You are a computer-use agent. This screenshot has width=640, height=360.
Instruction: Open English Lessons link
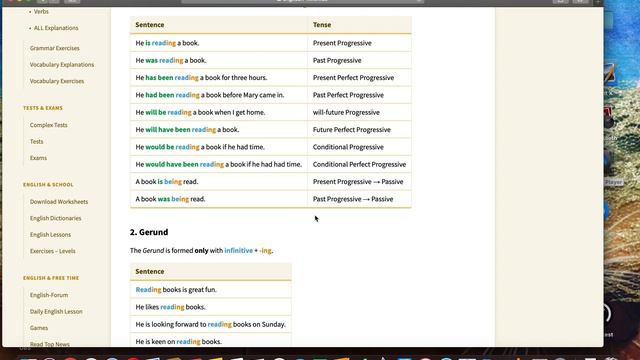50,235
